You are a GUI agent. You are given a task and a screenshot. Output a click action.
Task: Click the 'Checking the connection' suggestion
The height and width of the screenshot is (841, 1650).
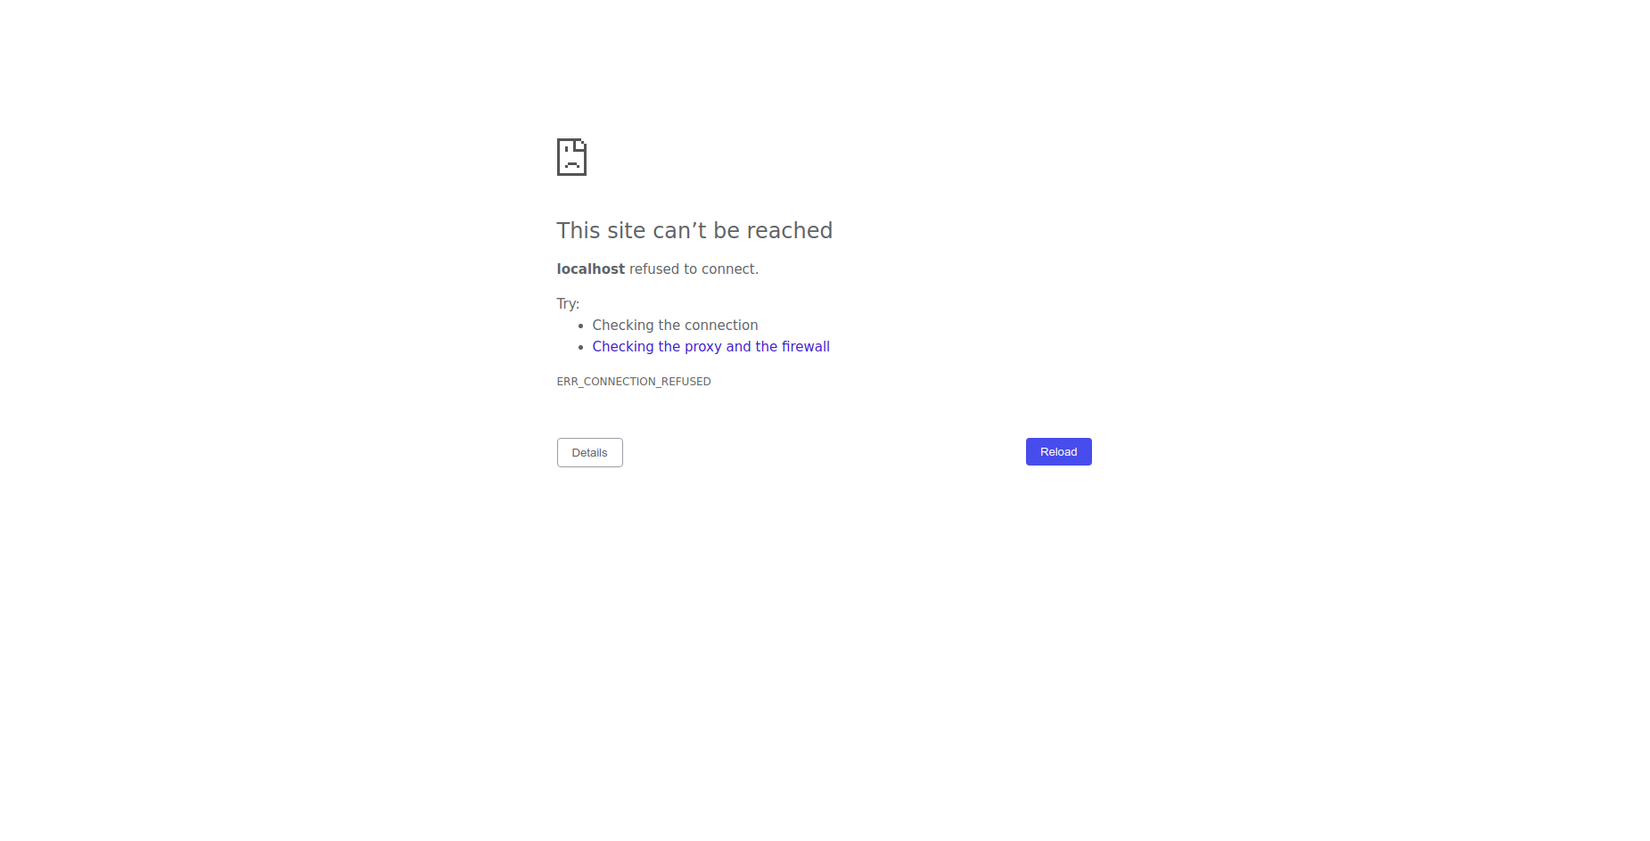(674, 326)
